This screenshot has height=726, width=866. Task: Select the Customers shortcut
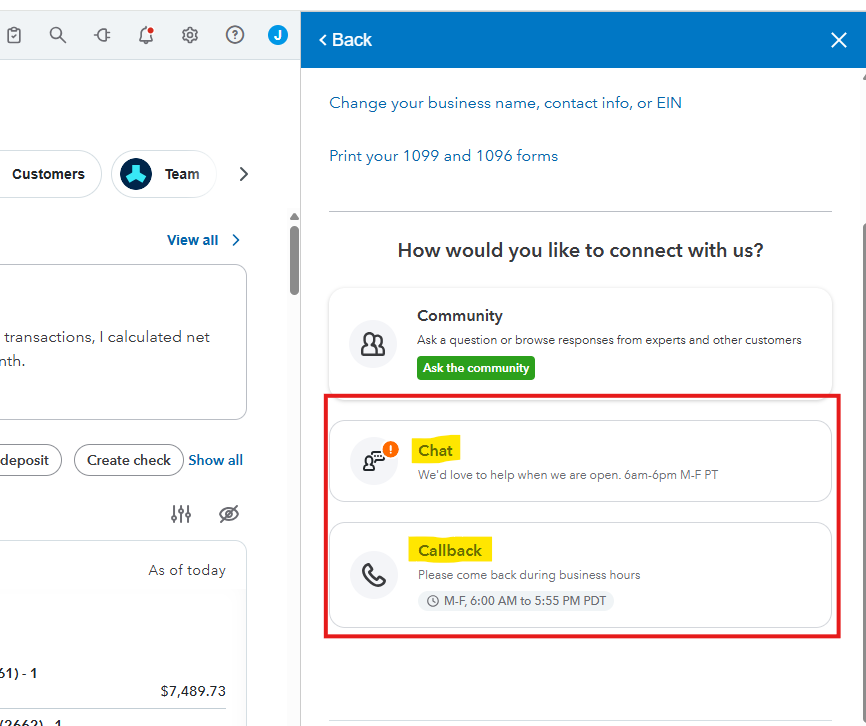[48, 174]
